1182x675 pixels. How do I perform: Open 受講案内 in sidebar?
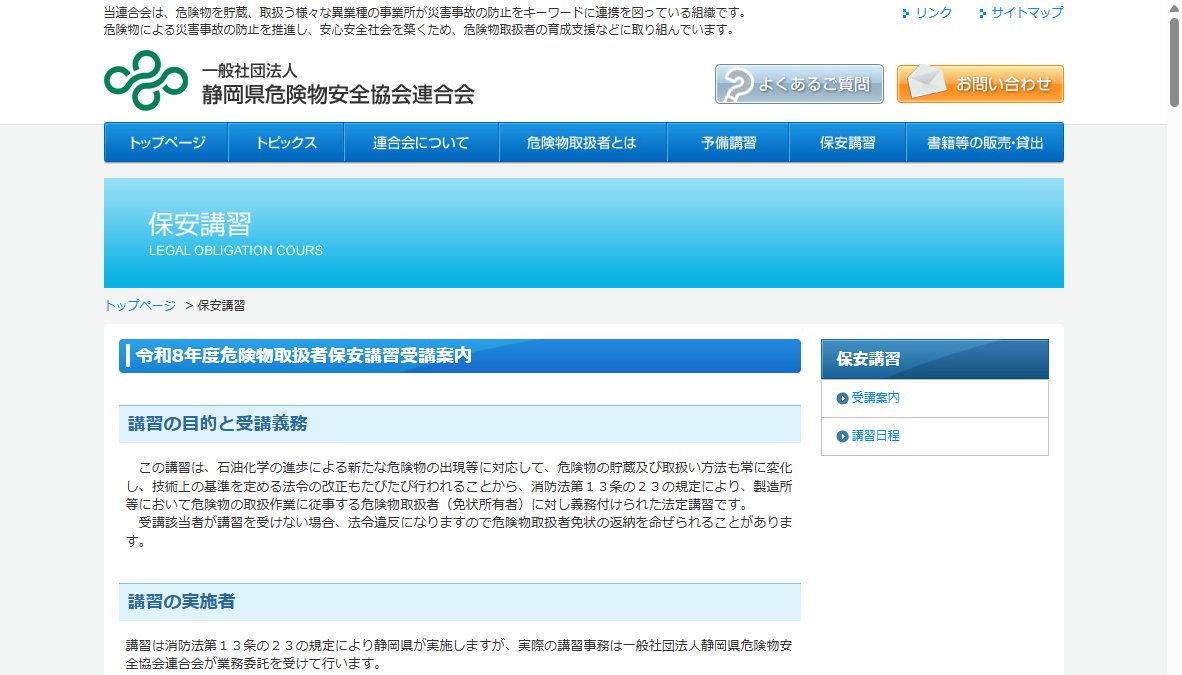click(x=875, y=397)
